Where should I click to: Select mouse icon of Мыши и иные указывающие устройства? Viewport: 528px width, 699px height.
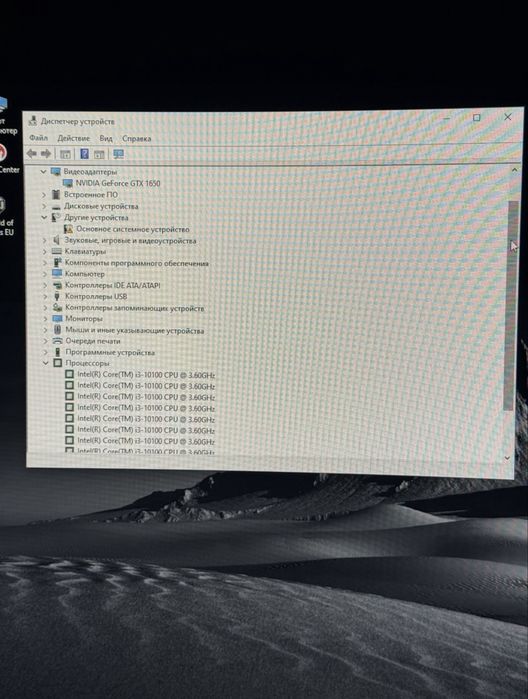click(58, 330)
